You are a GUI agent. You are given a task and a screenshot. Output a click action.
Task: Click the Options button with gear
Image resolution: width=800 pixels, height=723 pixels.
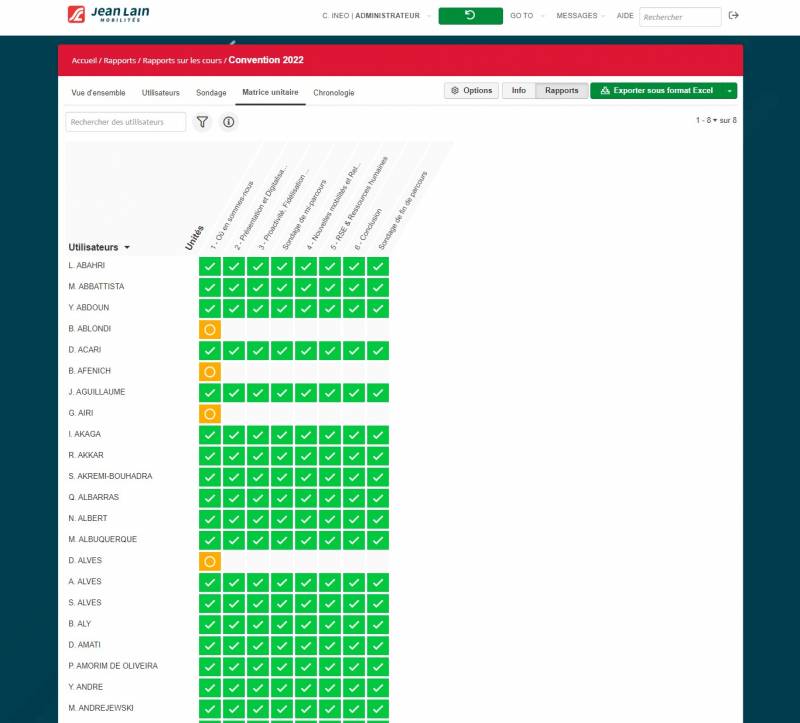[471, 91]
